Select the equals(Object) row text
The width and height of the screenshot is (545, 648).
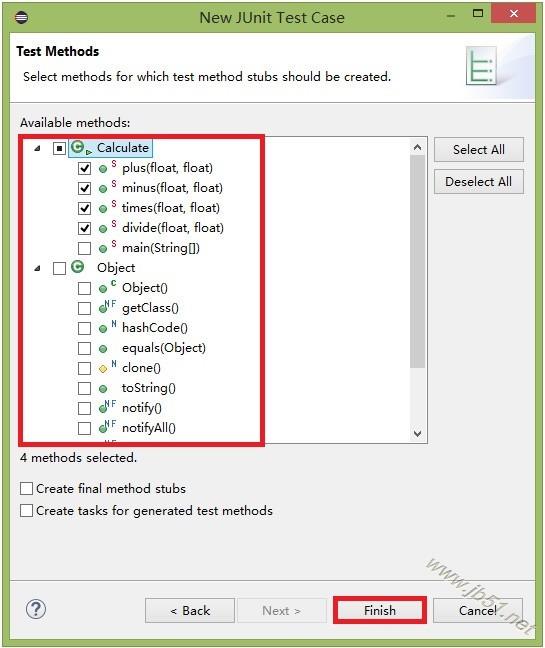[x=164, y=348]
